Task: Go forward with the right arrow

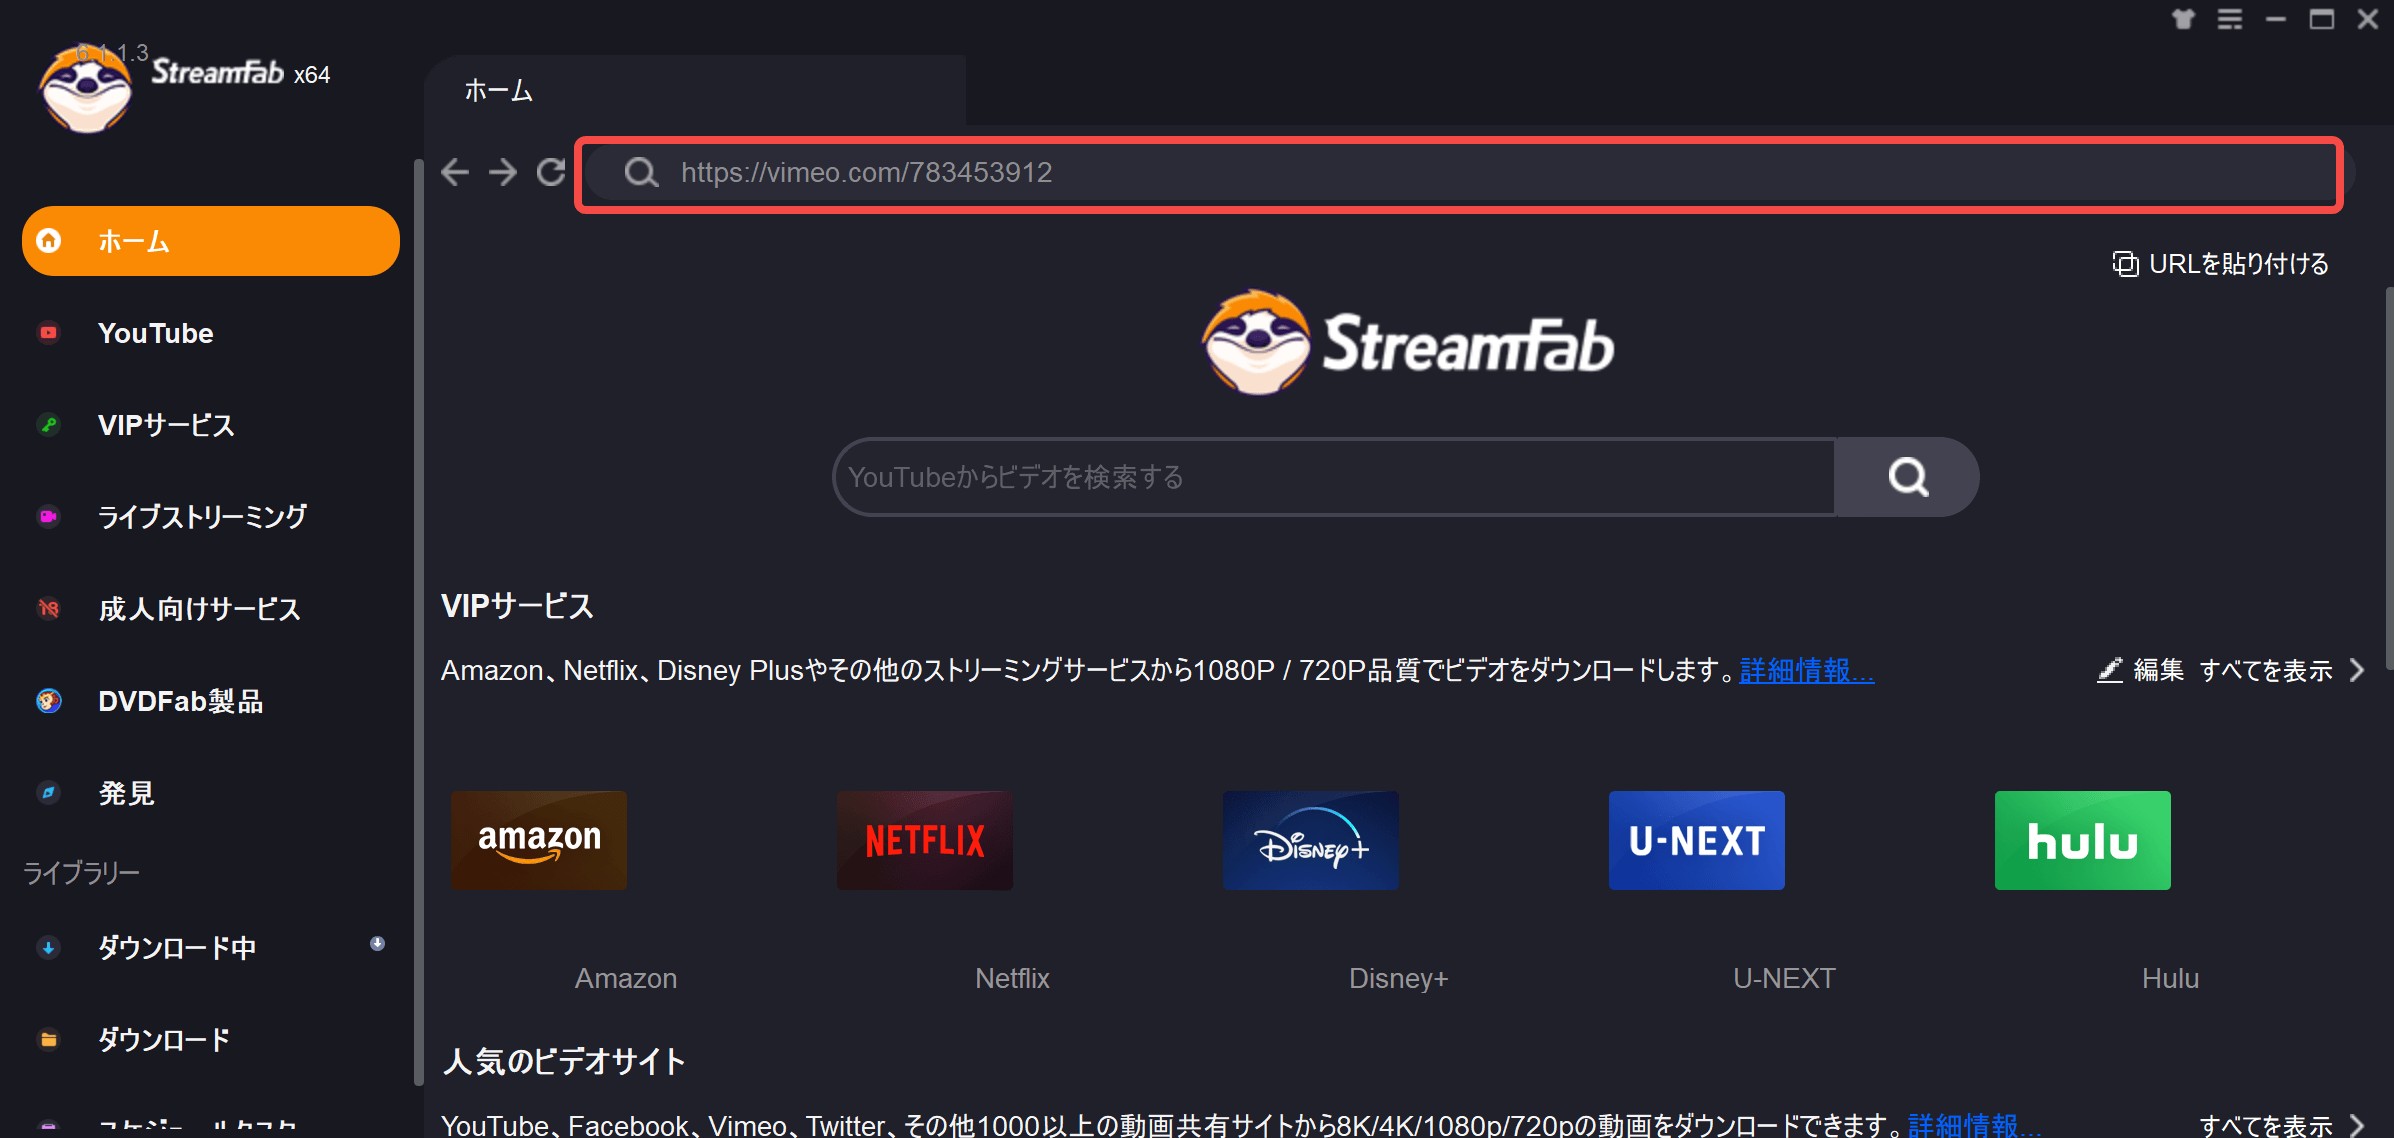Action: point(503,172)
